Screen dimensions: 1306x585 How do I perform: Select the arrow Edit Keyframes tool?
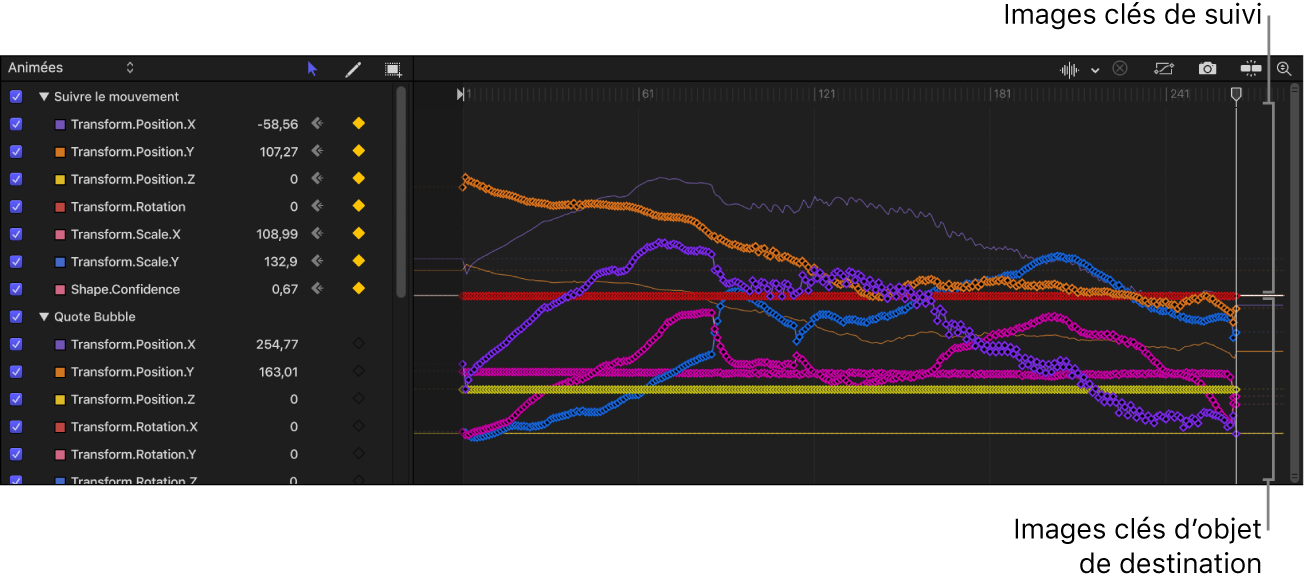tap(312, 69)
